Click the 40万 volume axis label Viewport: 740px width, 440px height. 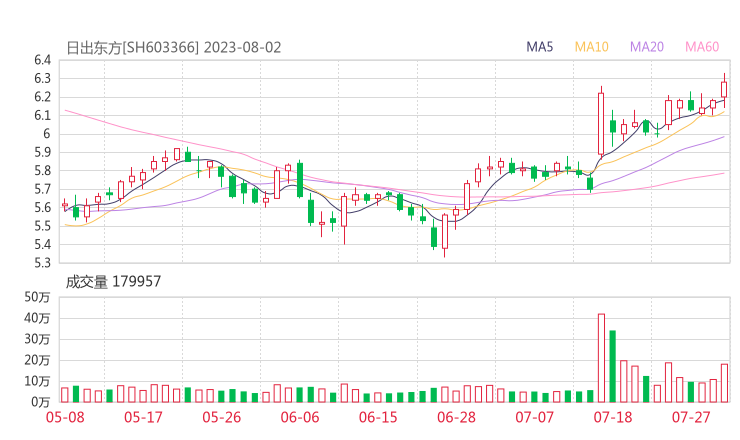tap(37, 318)
